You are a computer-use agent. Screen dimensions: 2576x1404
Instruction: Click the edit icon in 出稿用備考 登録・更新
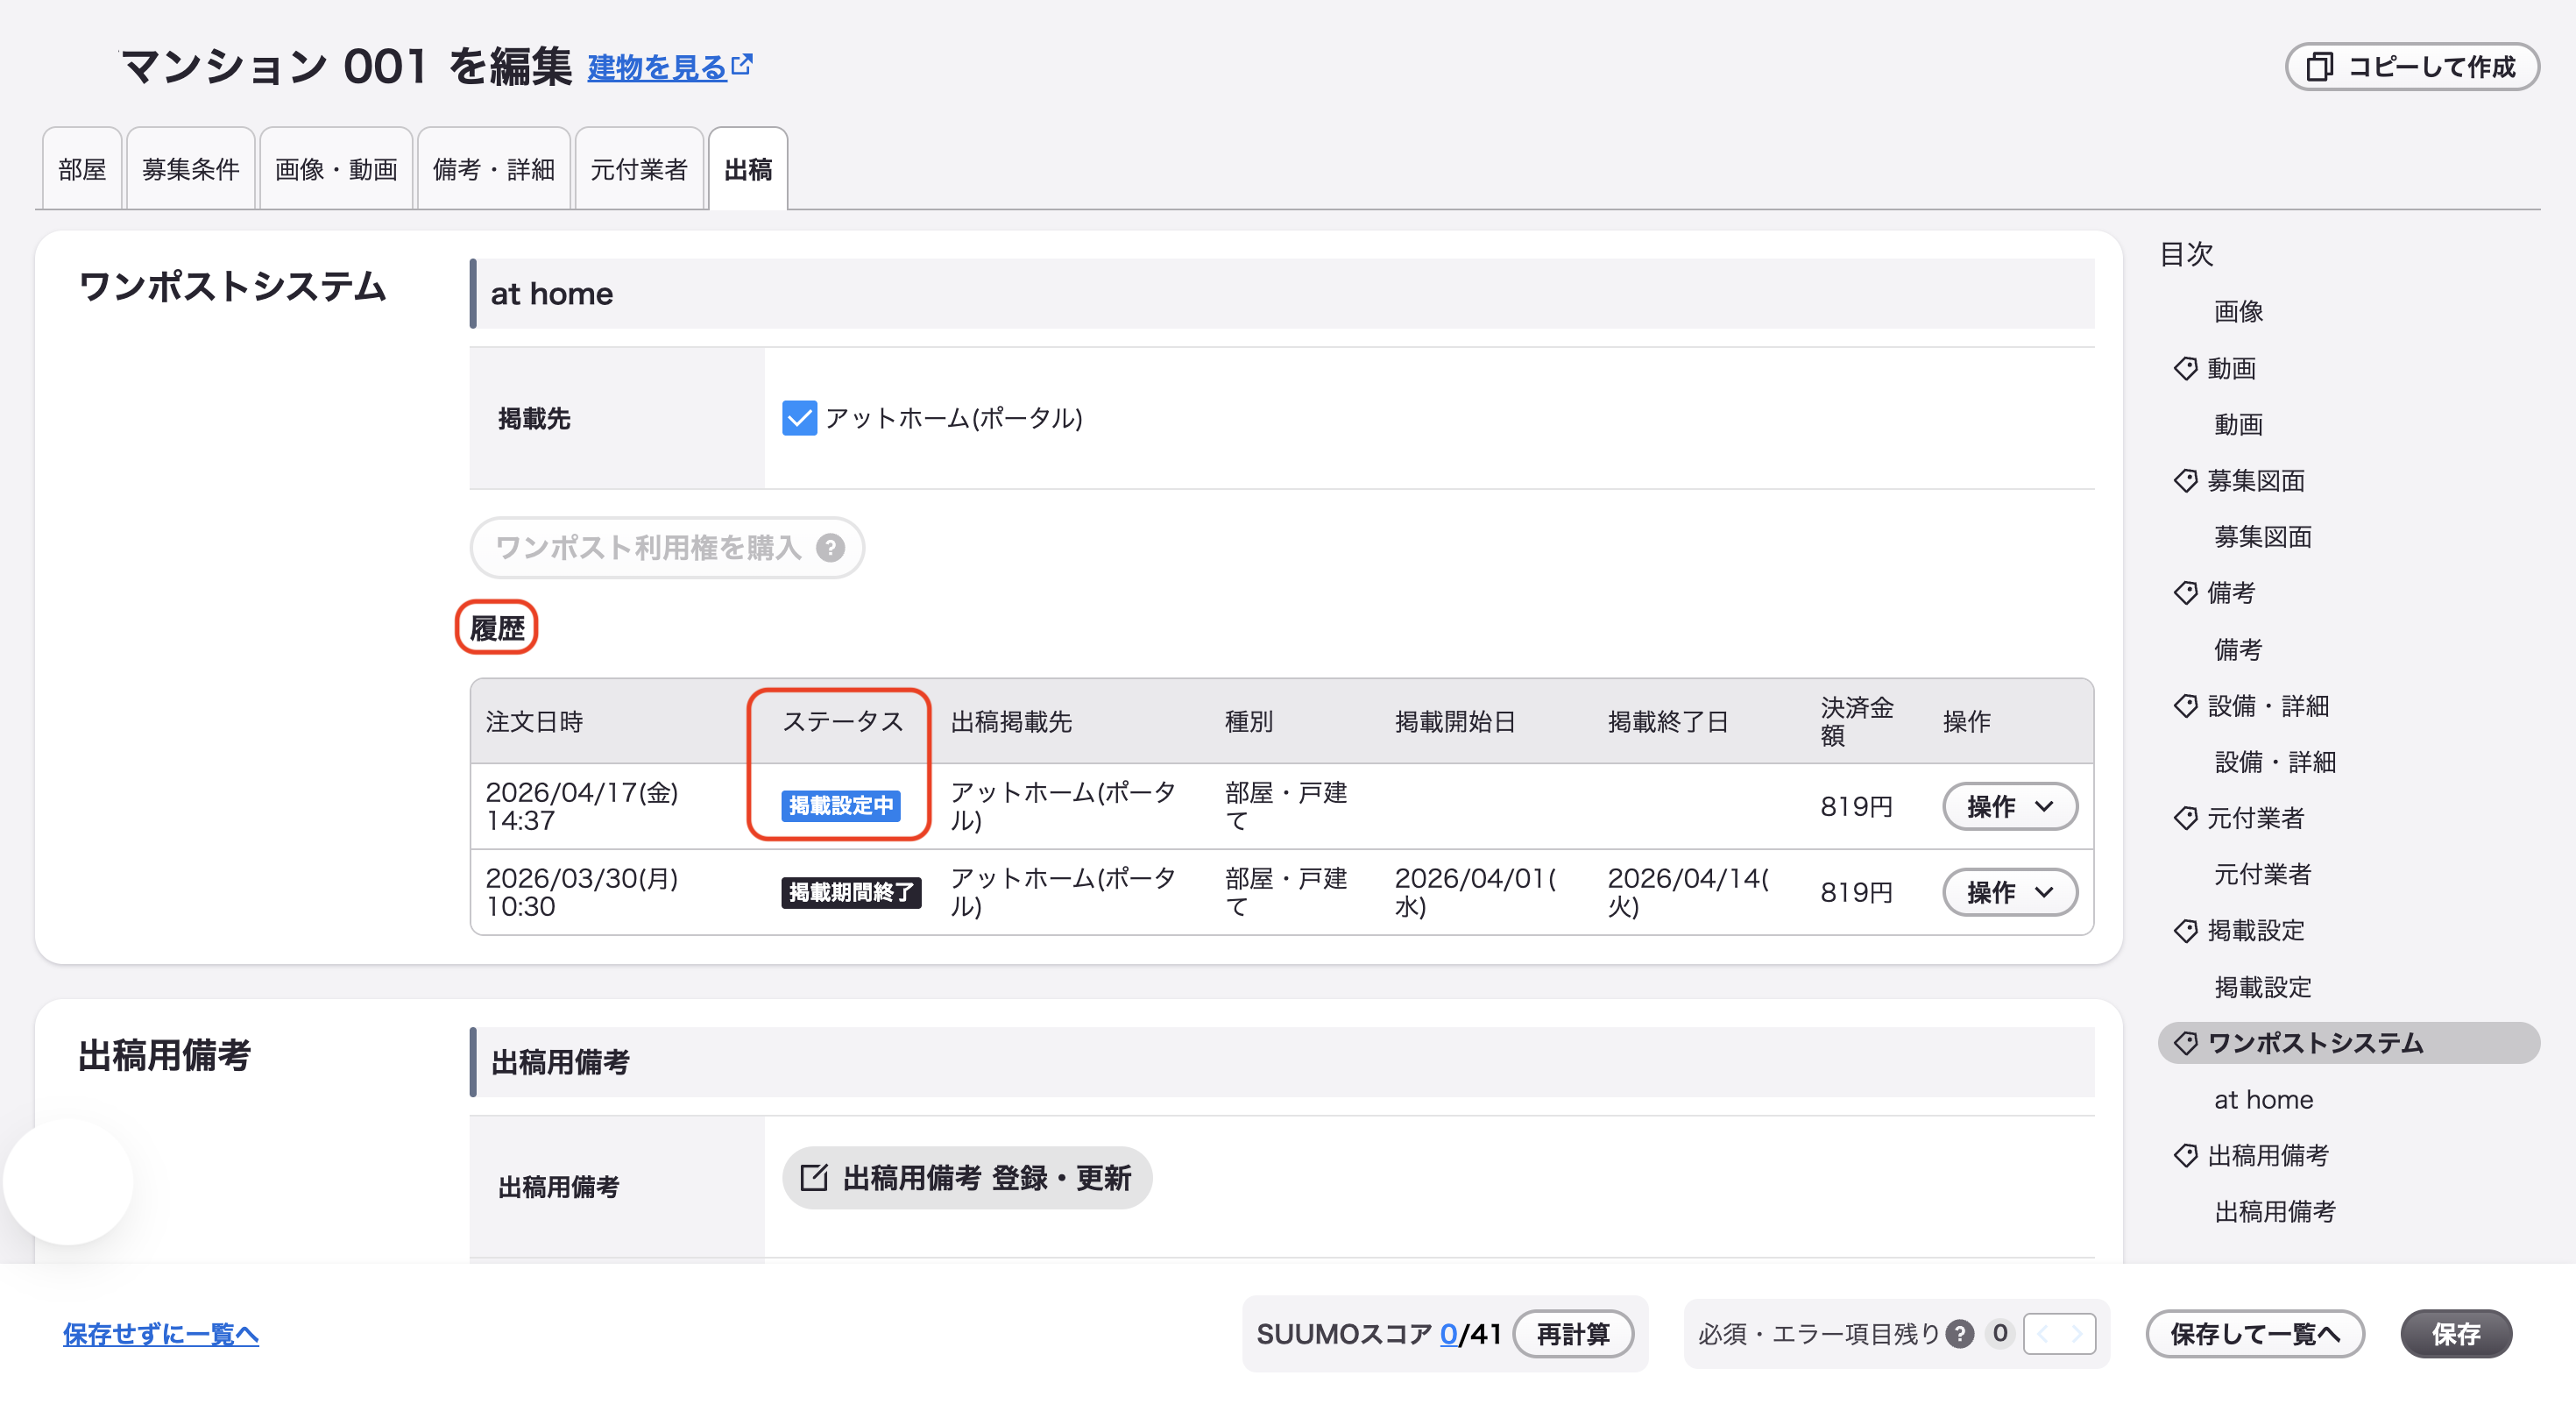pos(814,1178)
